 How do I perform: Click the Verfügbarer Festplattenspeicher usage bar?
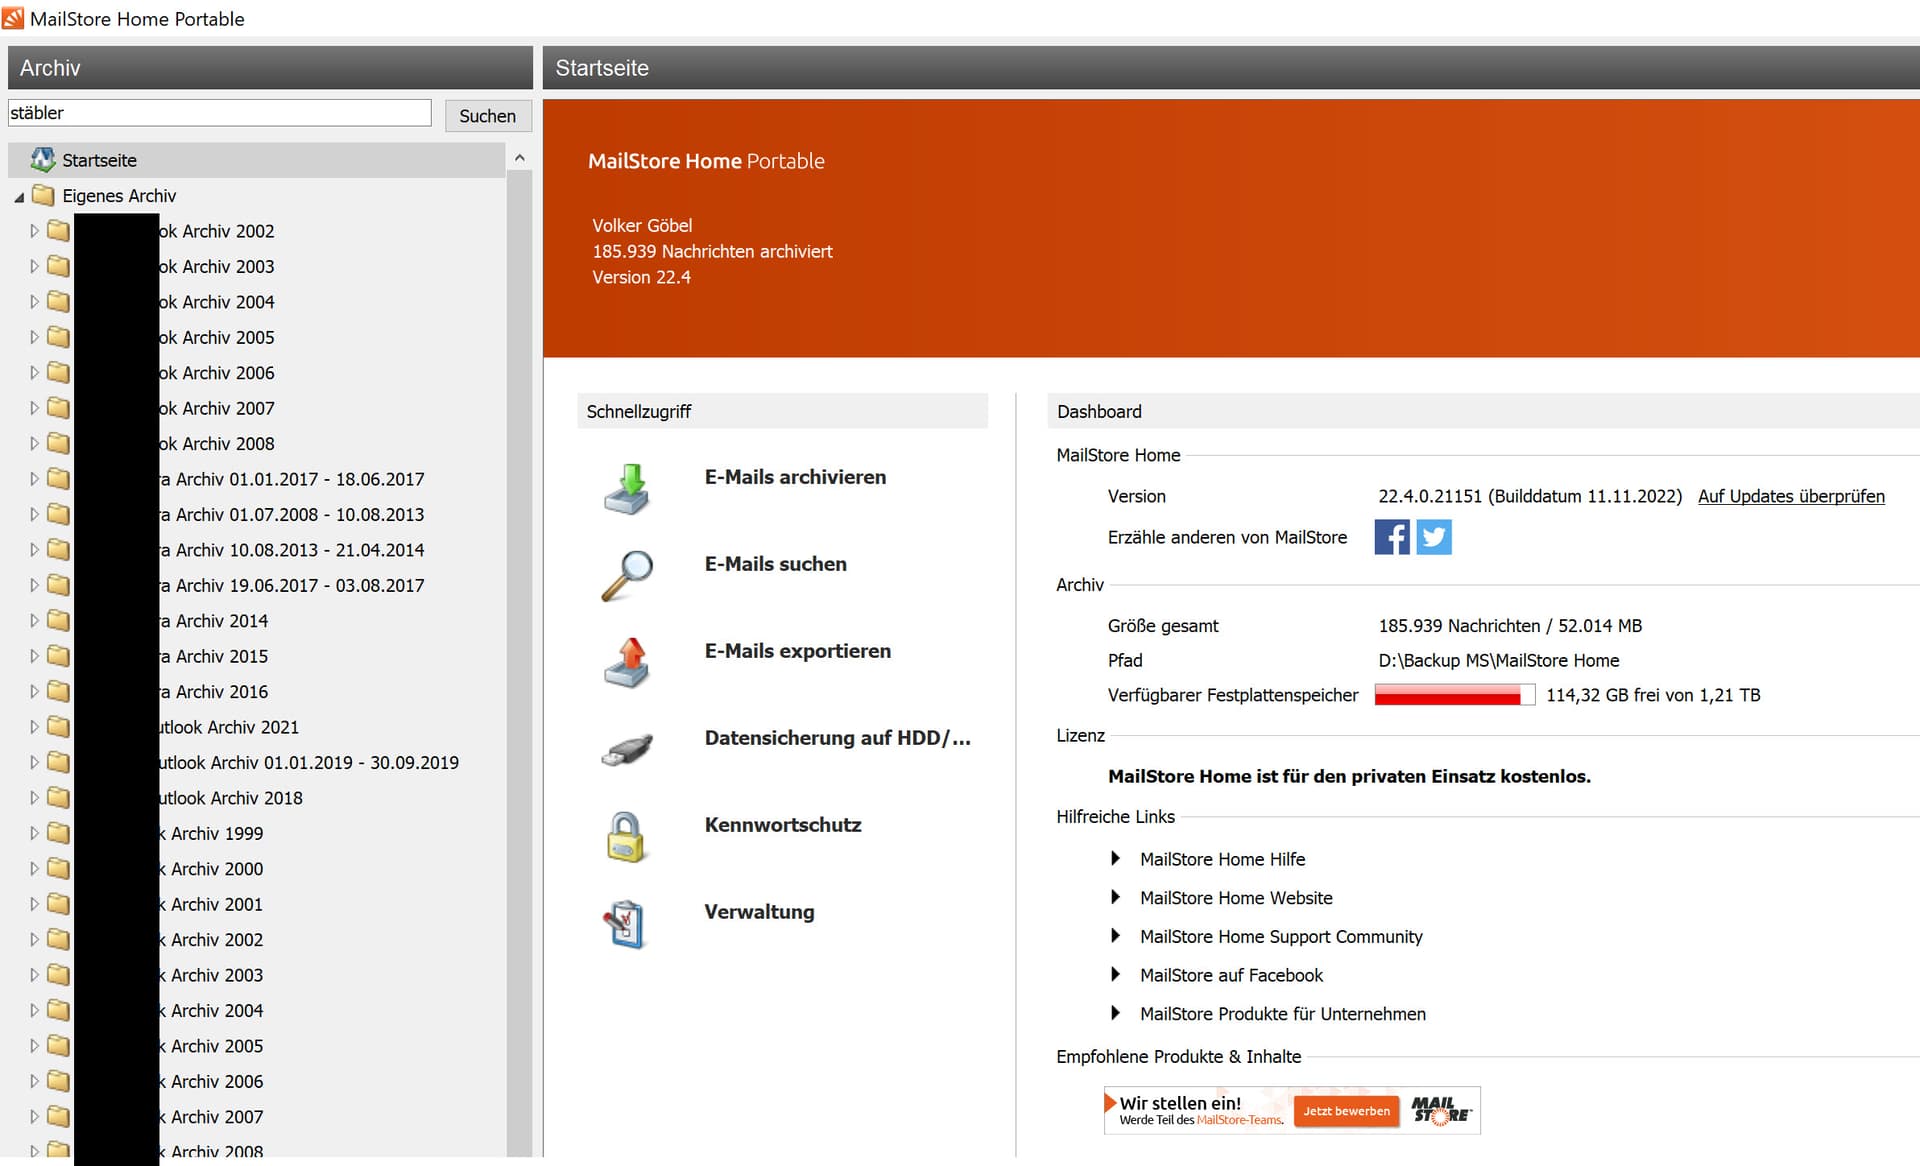tap(1453, 695)
